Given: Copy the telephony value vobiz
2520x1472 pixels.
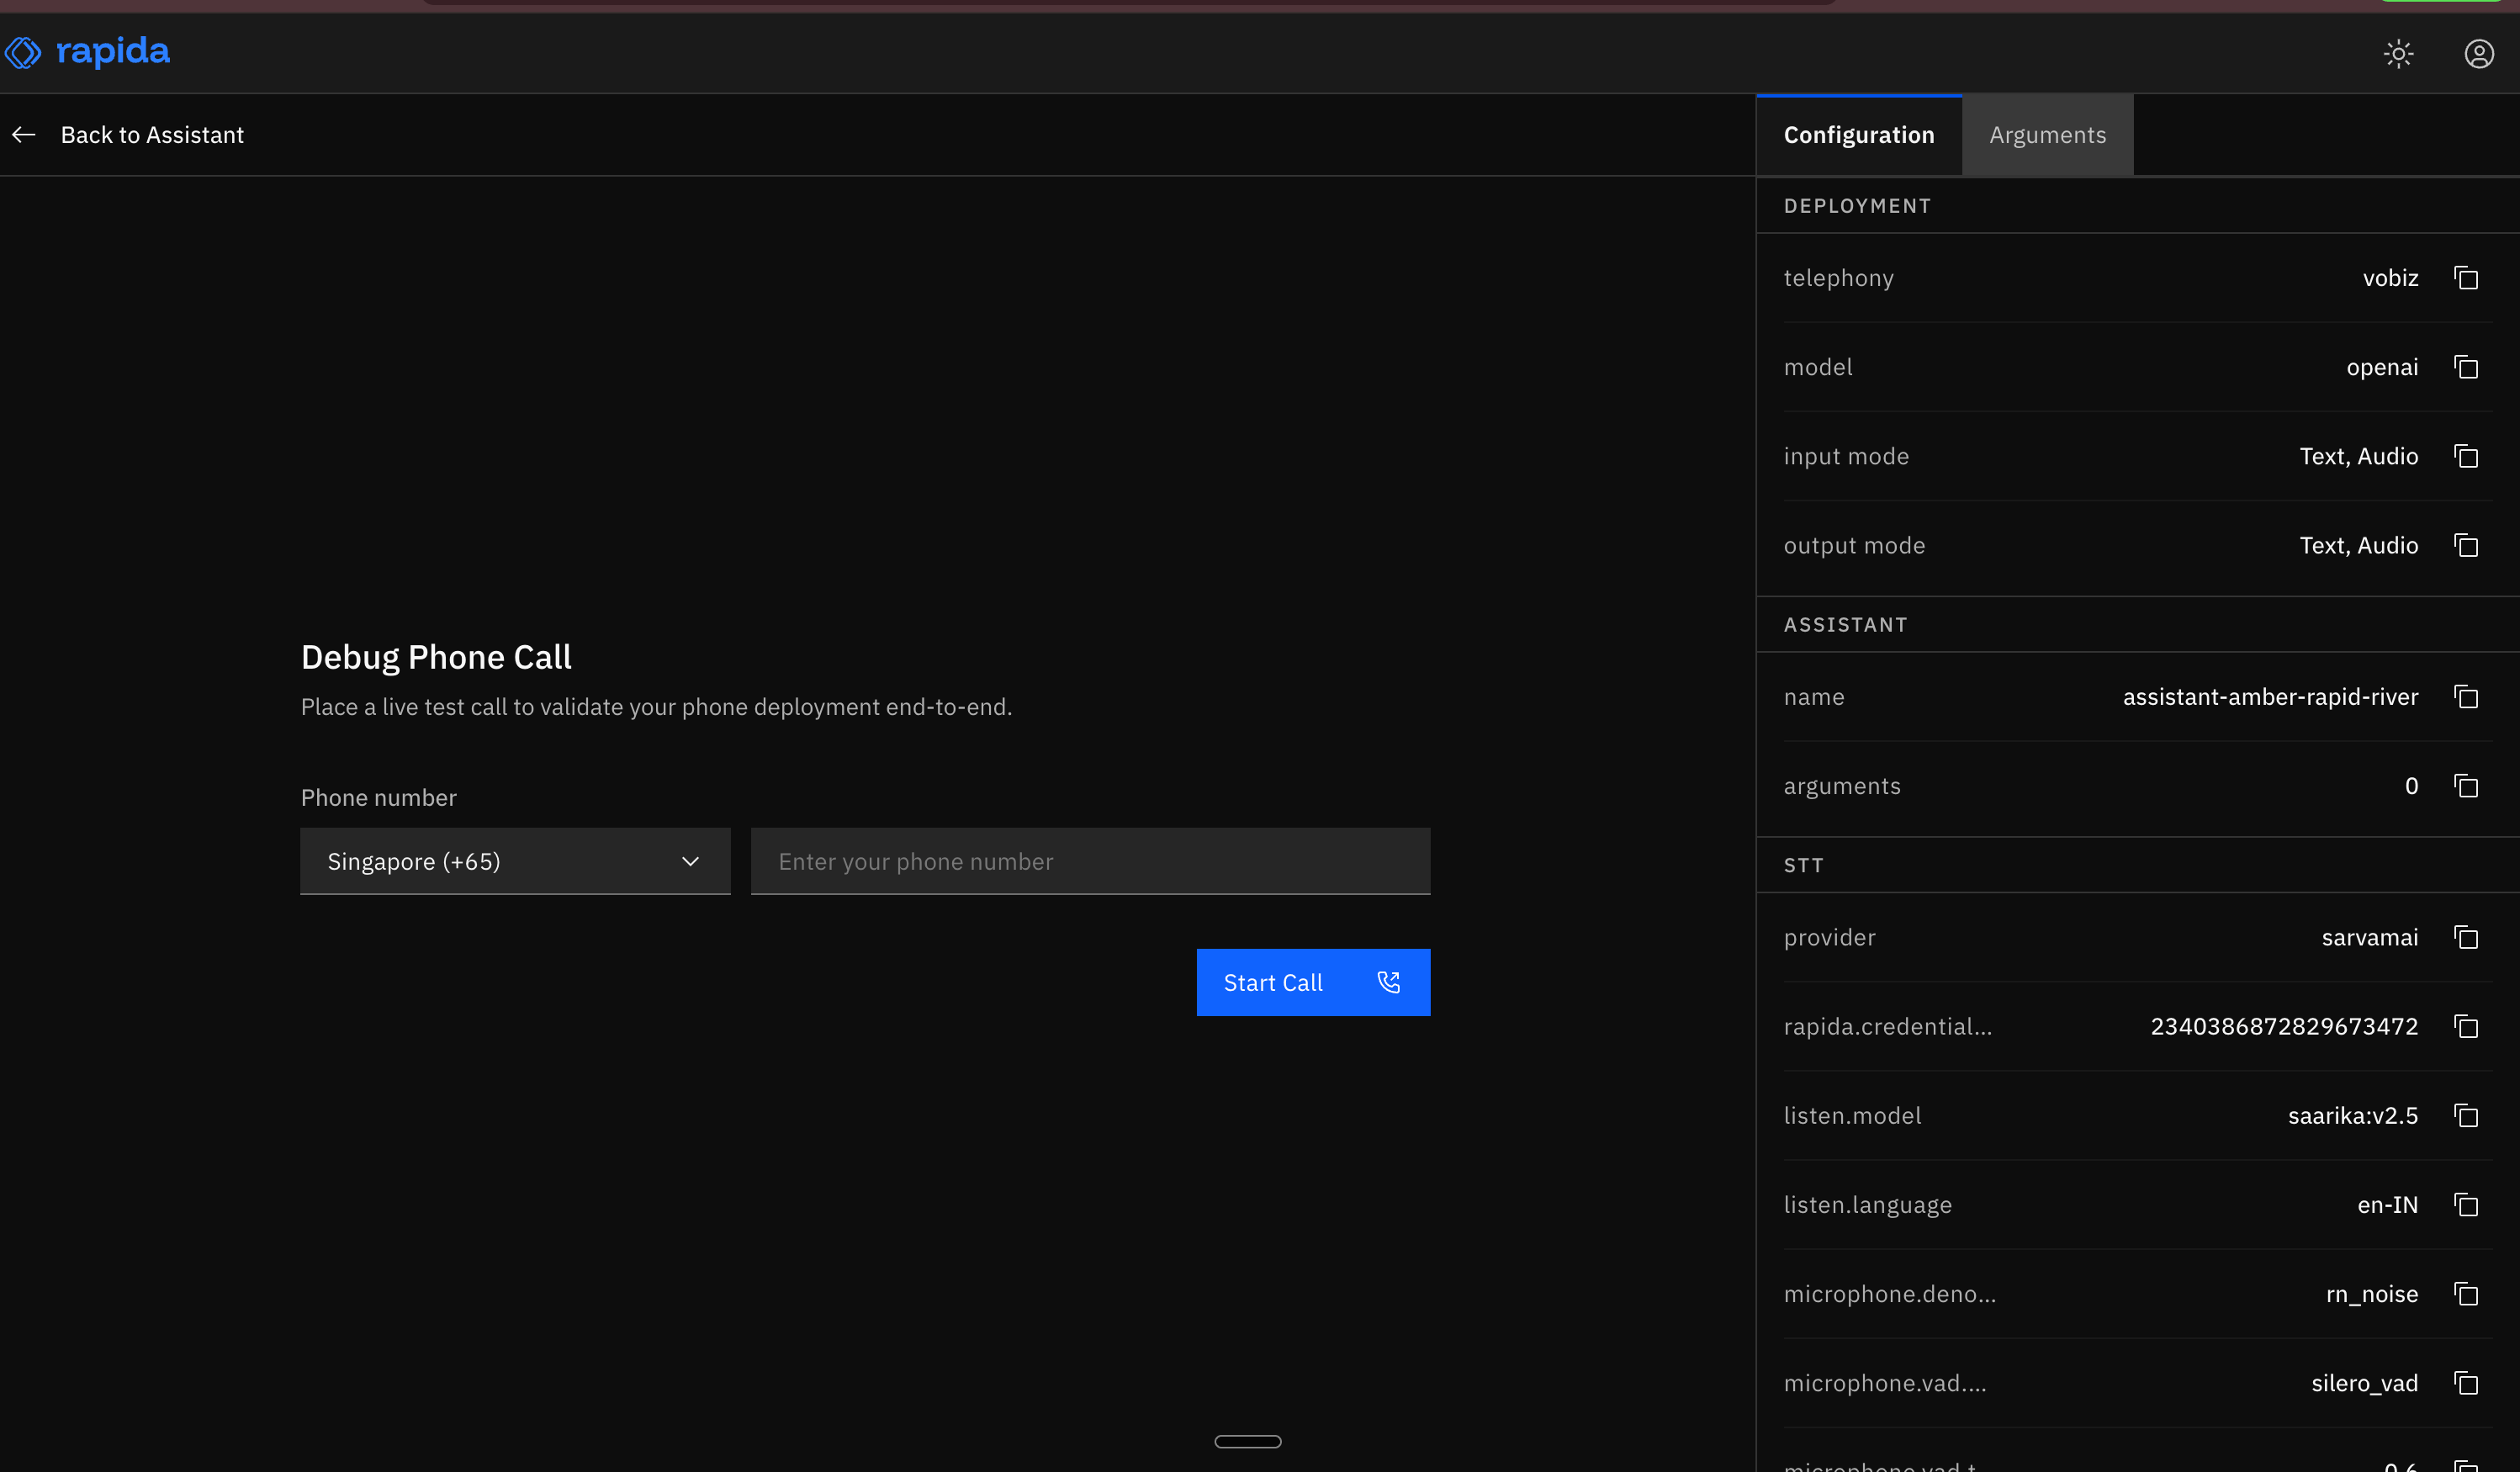Looking at the screenshot, I should coord(2466,278).
